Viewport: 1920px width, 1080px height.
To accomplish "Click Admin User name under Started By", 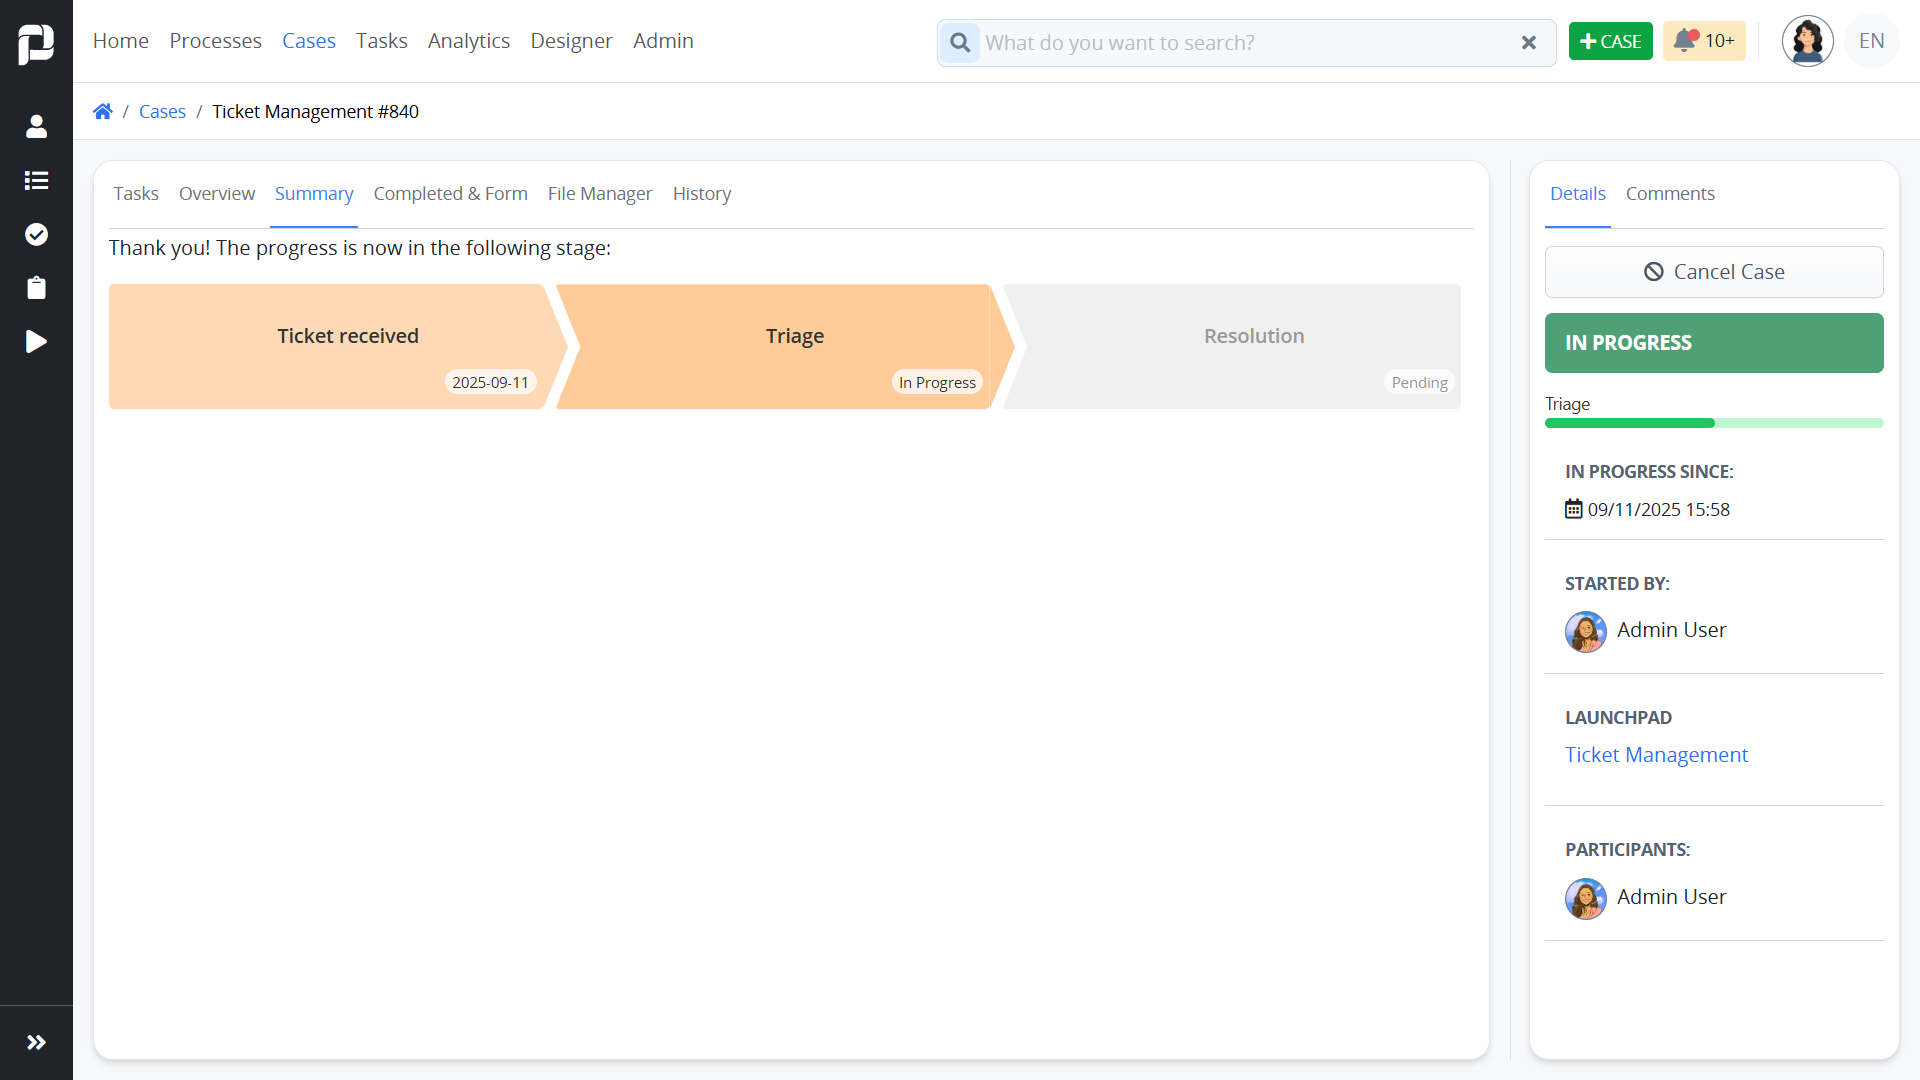I will 1671,630.
